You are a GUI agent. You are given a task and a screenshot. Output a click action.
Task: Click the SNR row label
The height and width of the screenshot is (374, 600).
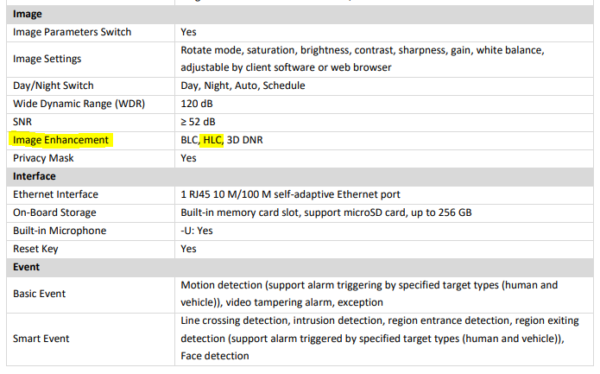(22, 122)
